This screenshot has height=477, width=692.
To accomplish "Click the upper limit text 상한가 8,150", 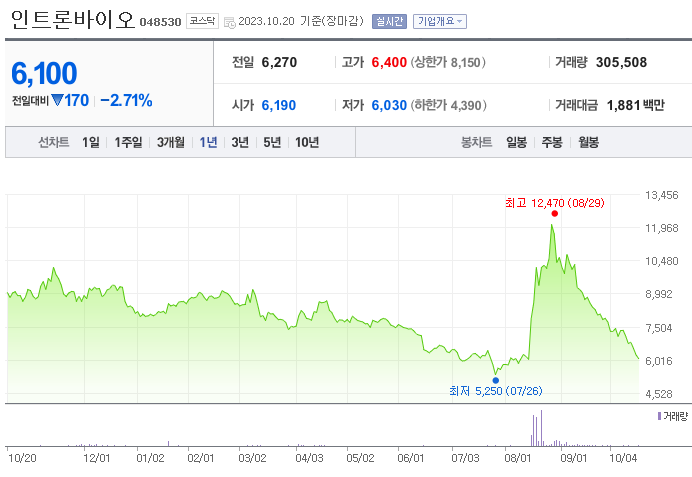I will pos(448,62).
